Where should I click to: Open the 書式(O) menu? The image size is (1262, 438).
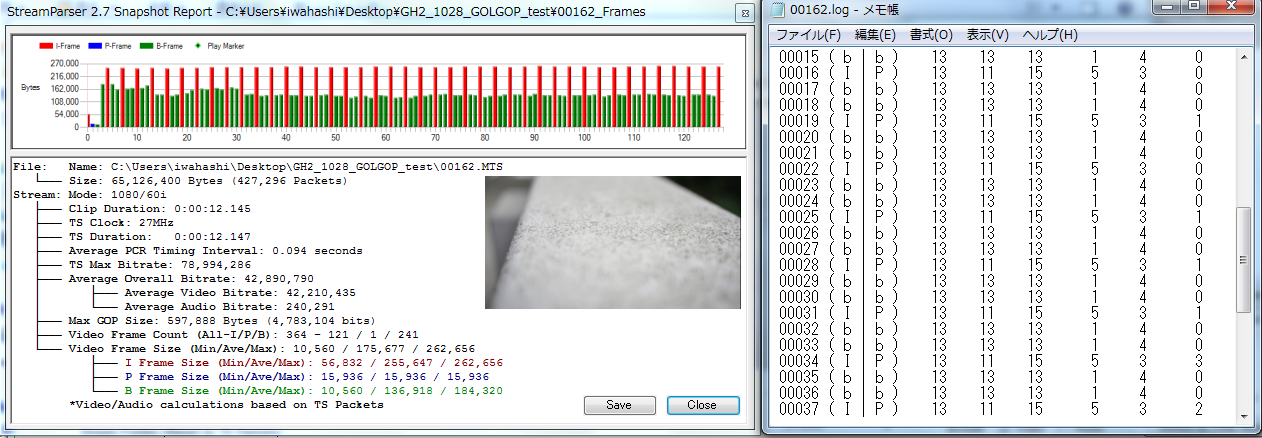[x=930, y=35]
